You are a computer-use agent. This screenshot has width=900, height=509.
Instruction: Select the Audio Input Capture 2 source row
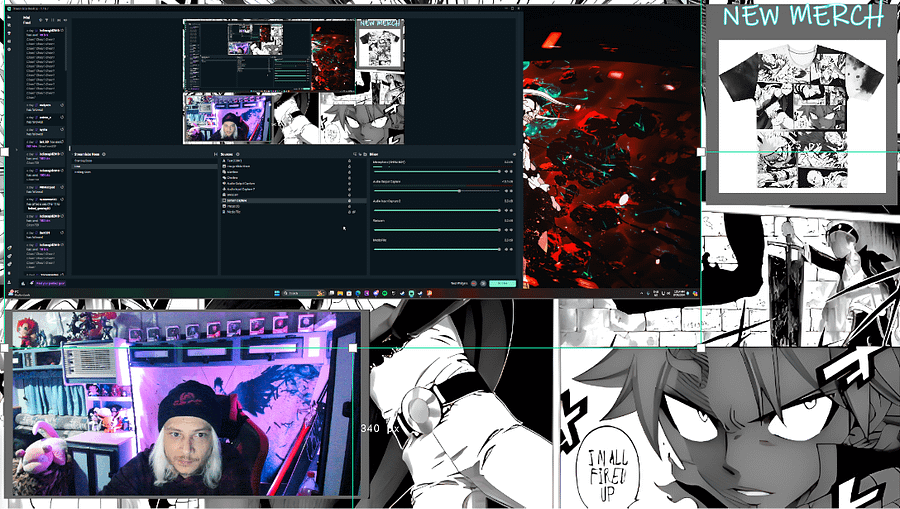[x=293, y=189]
